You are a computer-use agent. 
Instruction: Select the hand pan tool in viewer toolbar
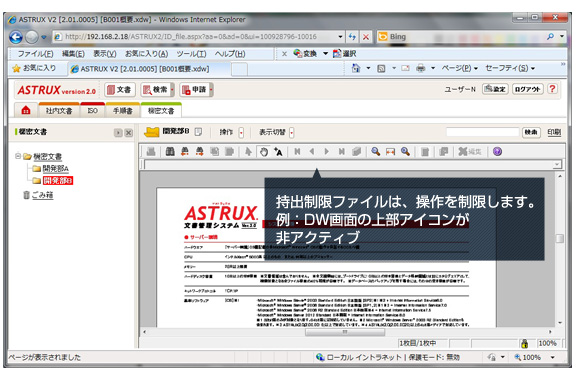(264, 152)
